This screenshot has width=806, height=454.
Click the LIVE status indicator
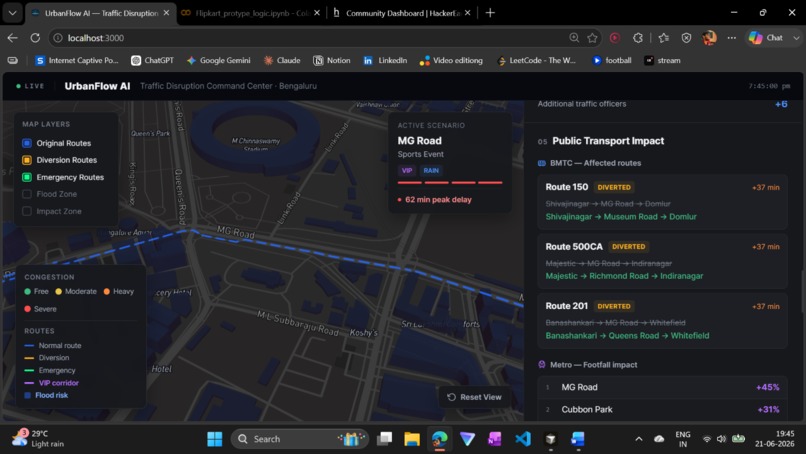[30, 86]
